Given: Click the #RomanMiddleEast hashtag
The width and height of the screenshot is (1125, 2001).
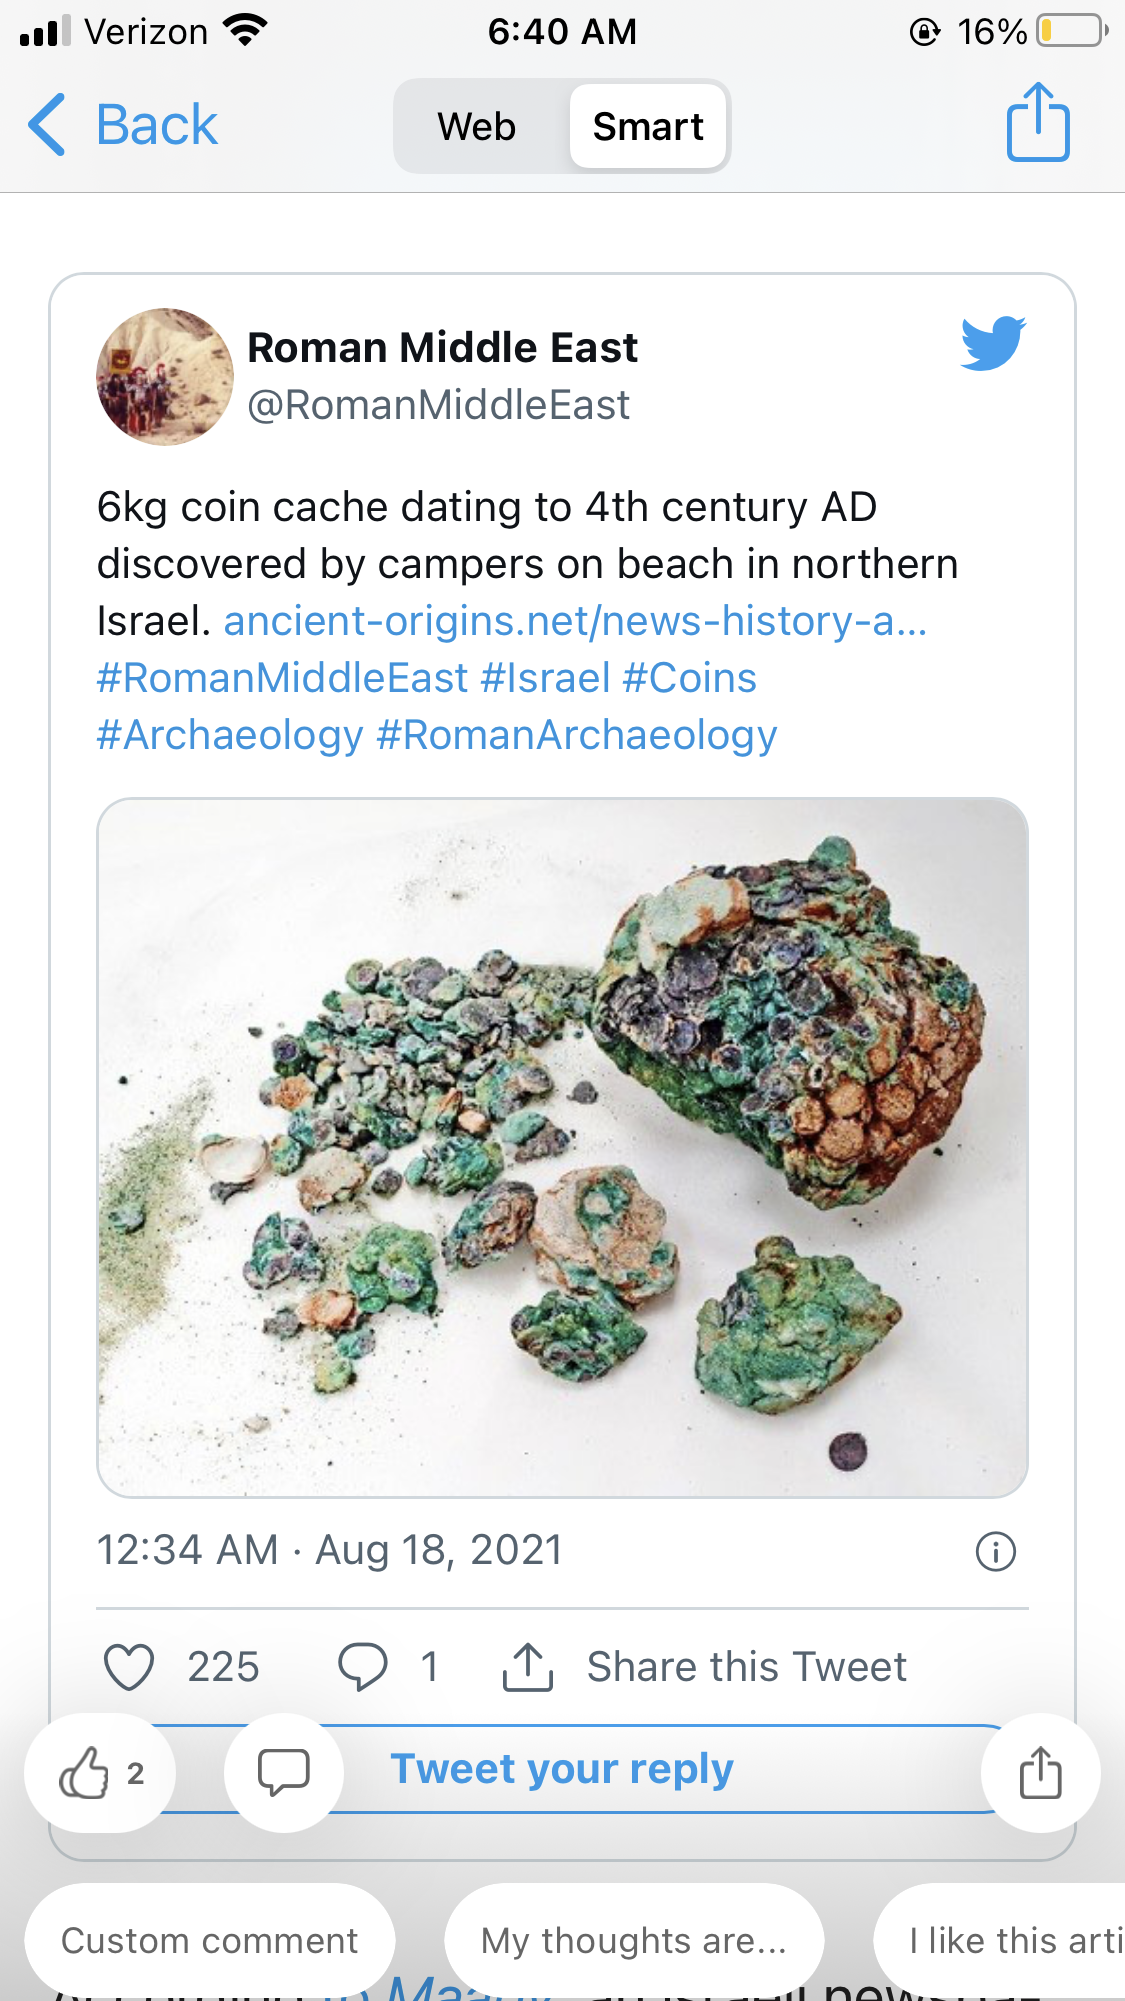Looking at the screenshot, I should click(x=282, y=678).
